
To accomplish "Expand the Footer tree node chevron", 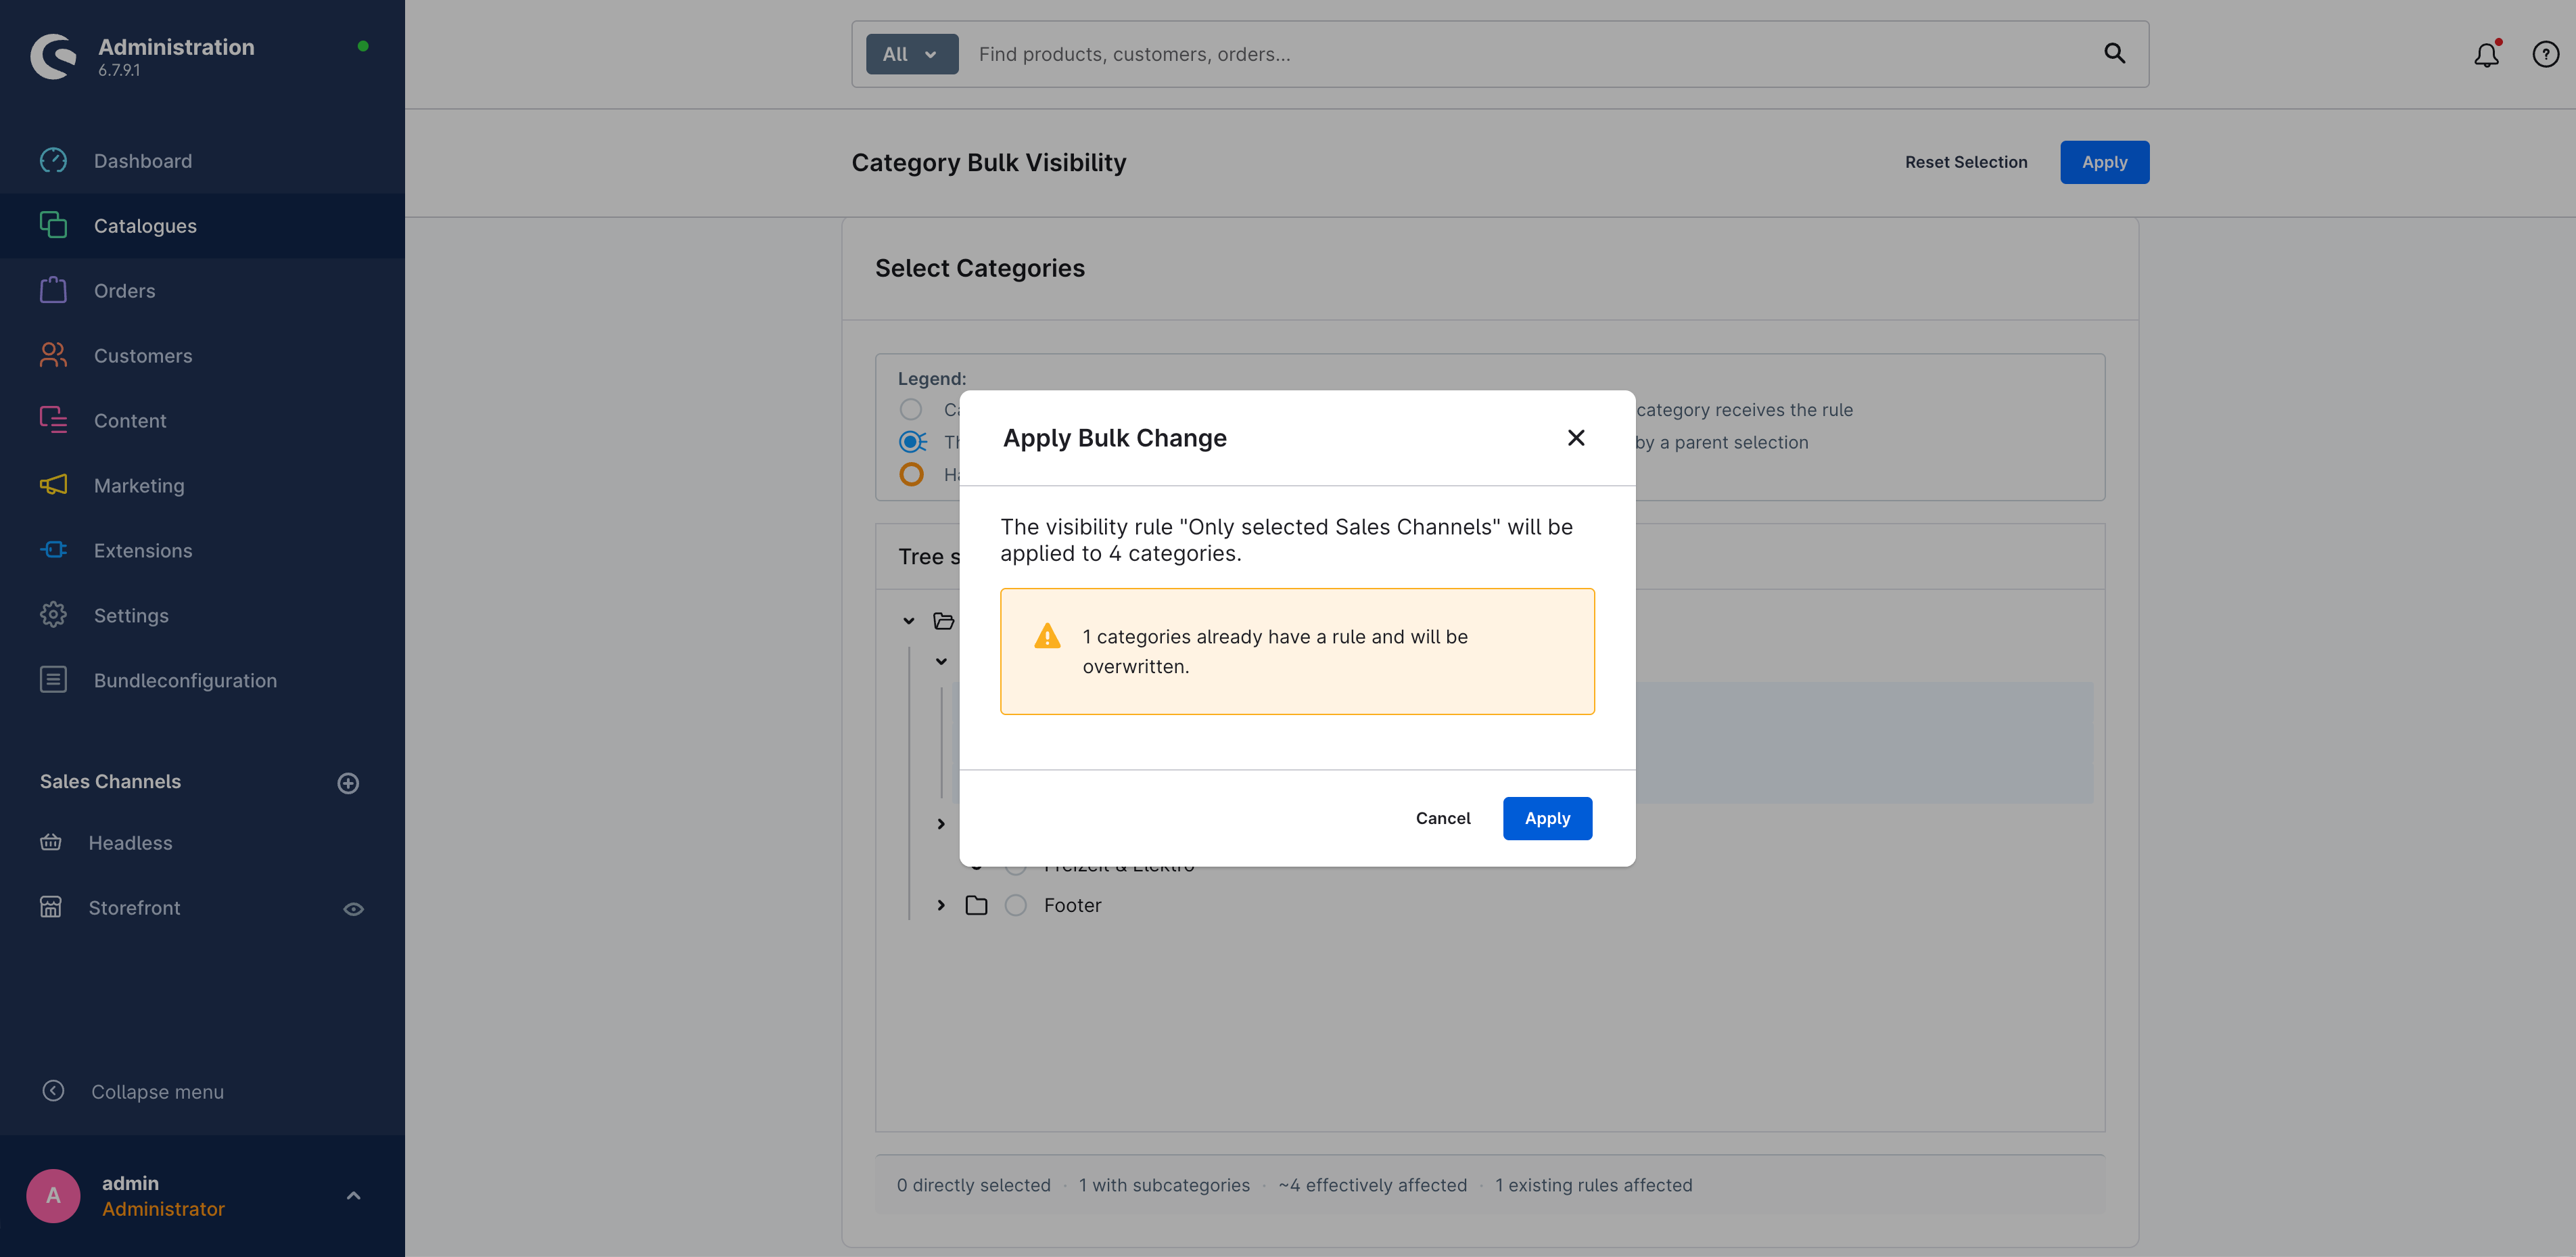I will (940, 905).
